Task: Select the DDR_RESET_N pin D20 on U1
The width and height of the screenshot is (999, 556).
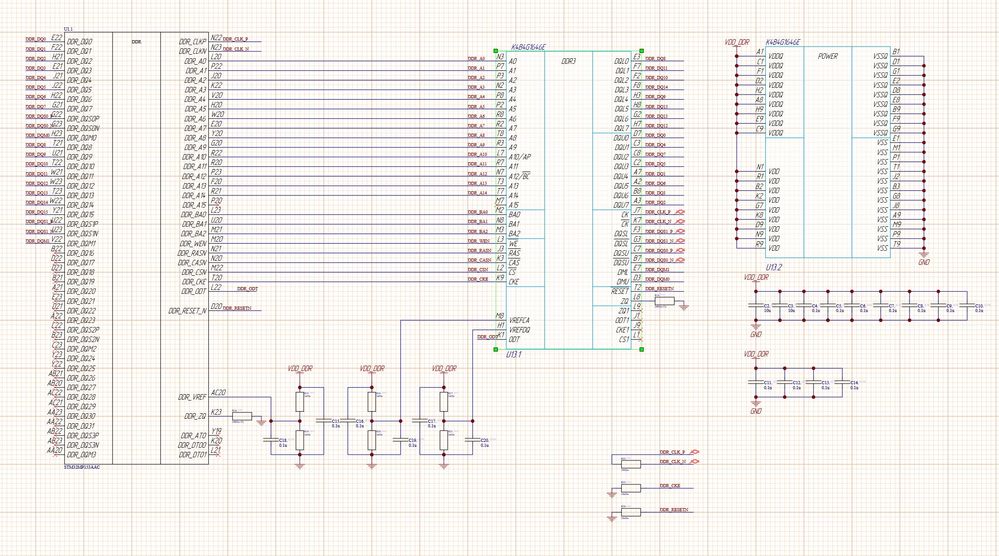Action: (x=217, y=306)
